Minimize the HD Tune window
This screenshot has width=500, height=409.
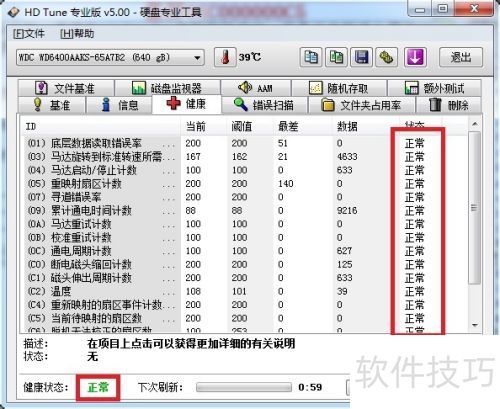[x=420, y=9]
